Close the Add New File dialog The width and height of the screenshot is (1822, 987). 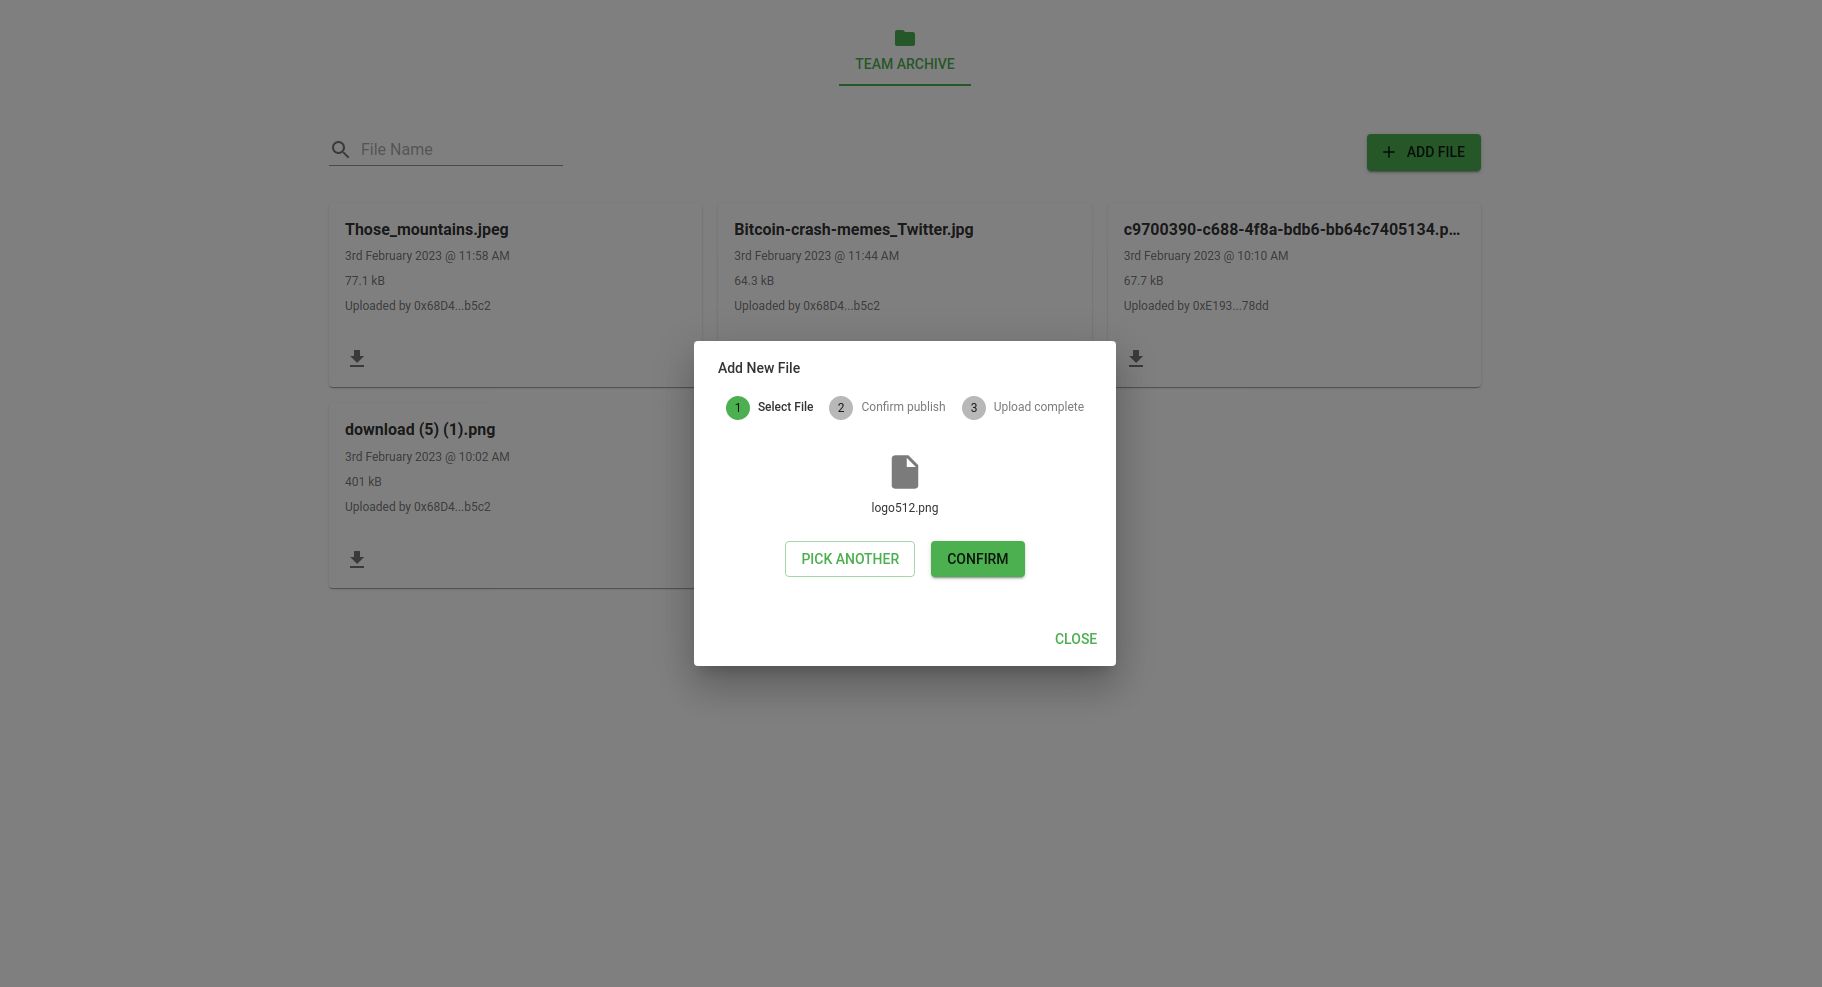pyautogui.click(x=1076, y=639)
